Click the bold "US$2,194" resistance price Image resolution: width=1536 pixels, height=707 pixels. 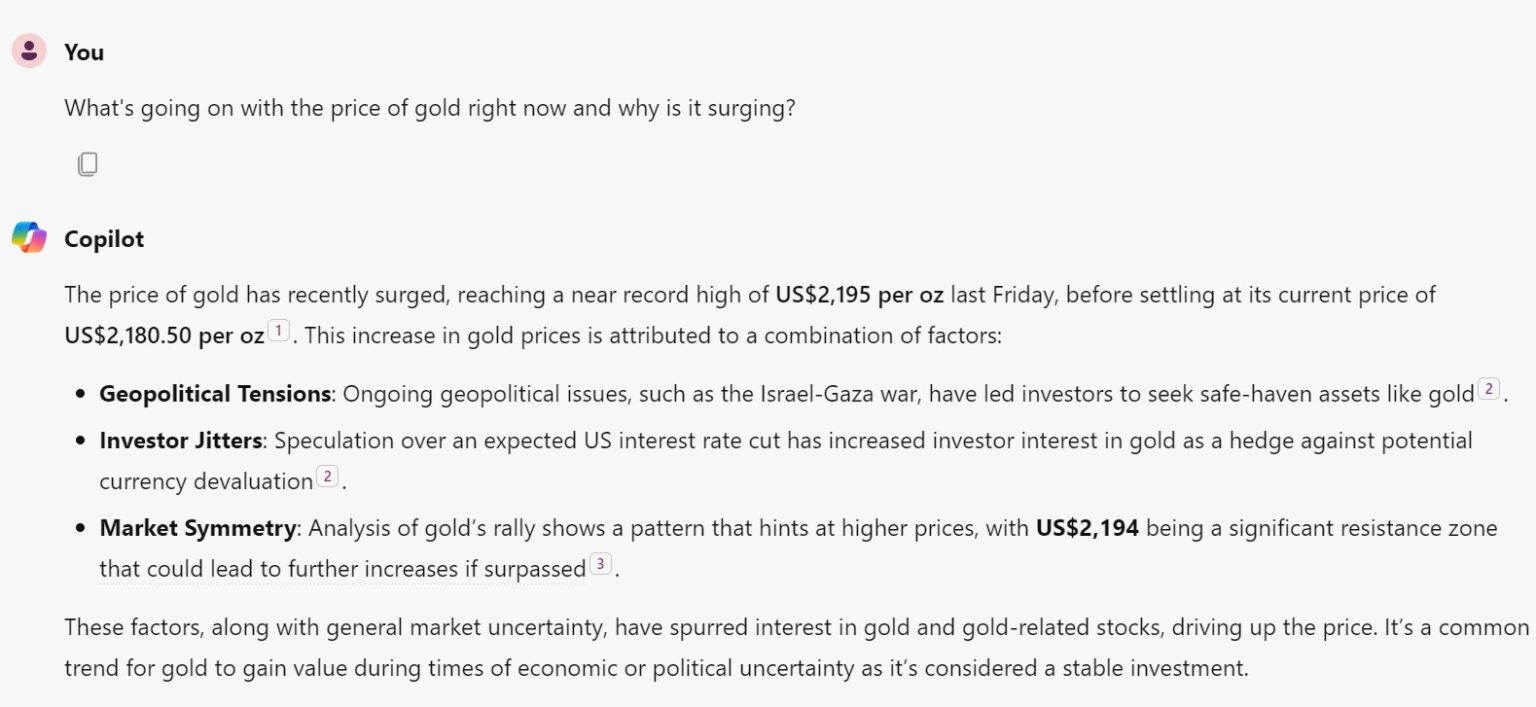(1087, 528)
